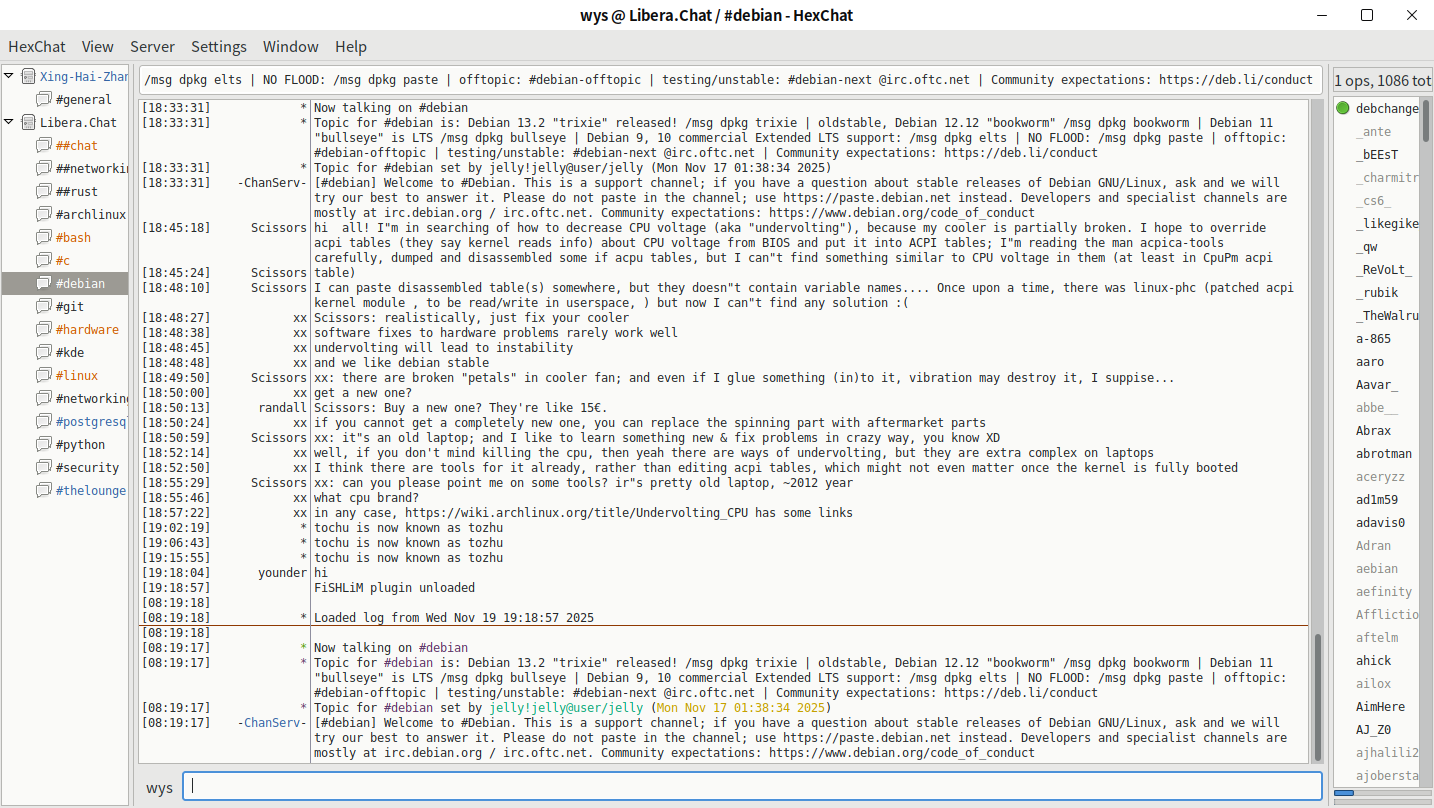Click the channel icon next to #linux
Viewport: 1434px width, 808px height.
point(43,376)
